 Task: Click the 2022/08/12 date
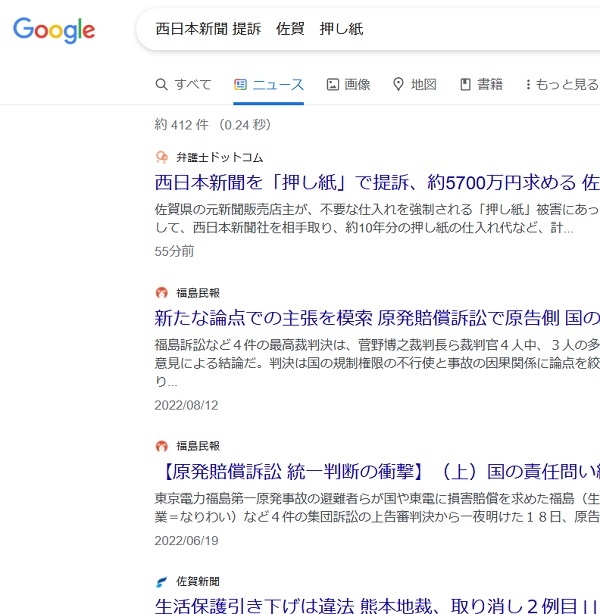(186, 405)
